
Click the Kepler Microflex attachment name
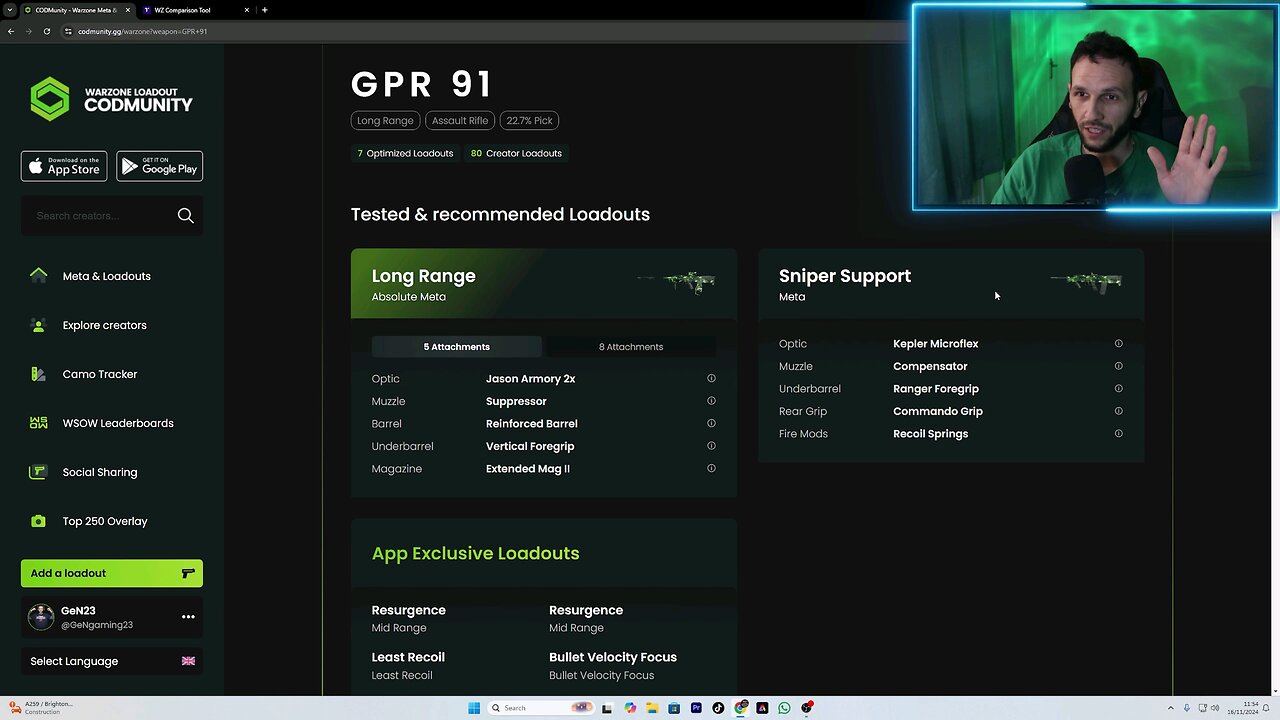tap(935, 343)
